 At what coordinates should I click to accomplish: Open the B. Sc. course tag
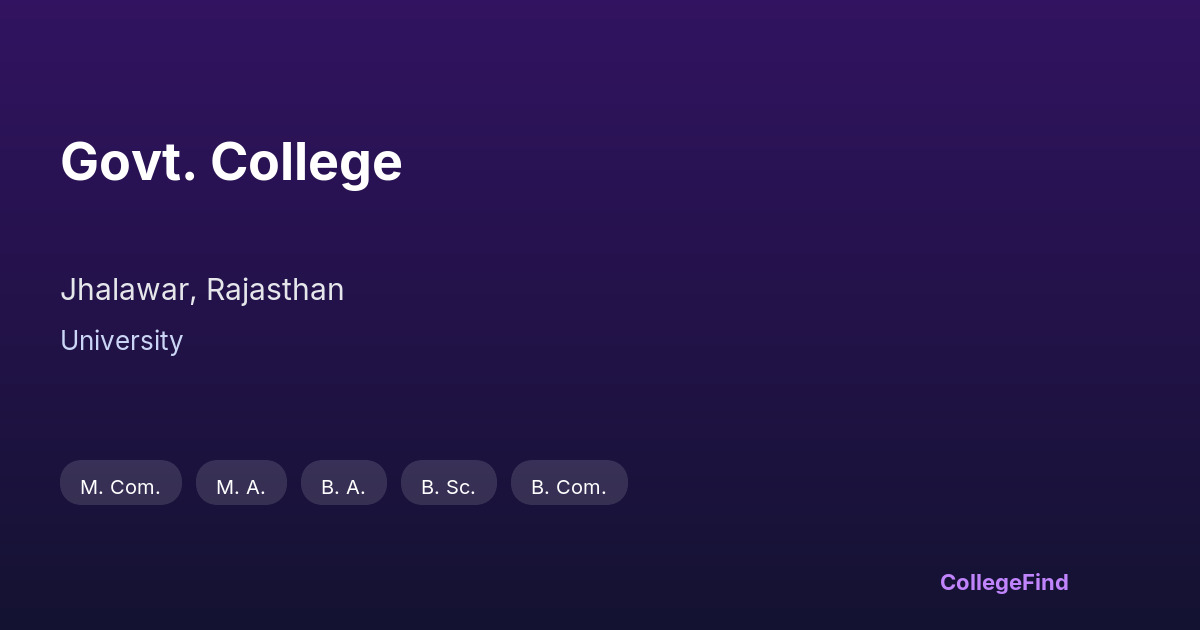448,484
